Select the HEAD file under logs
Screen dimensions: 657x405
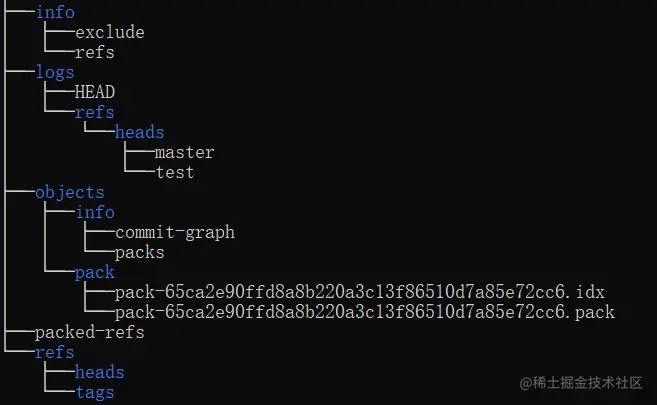tap(94, 92)
